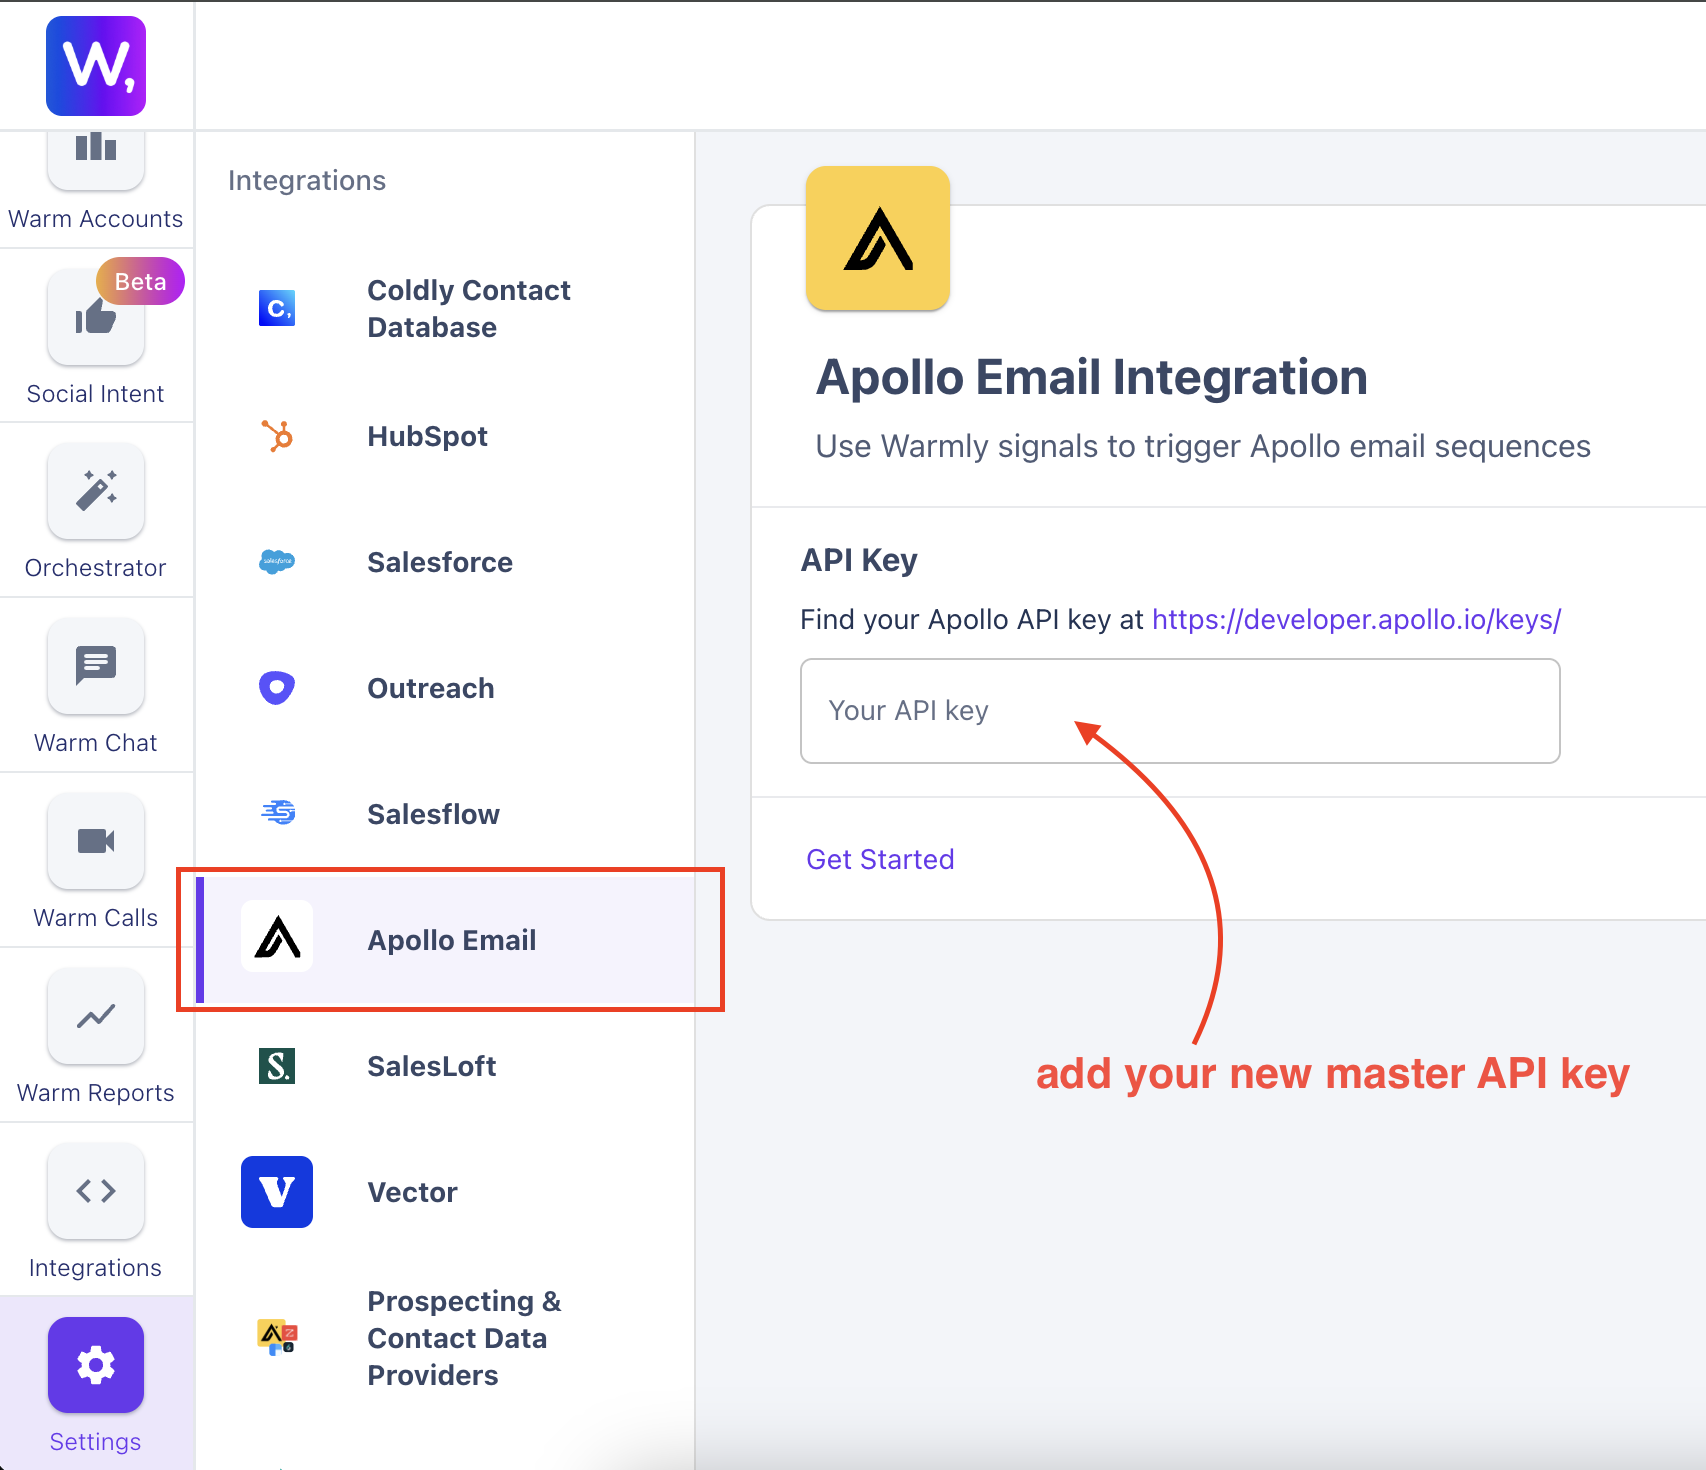Click the Salesflow logo icon
Image resolution: width=1706 pixels, height=1470 pixels.
tap(278, 812)
